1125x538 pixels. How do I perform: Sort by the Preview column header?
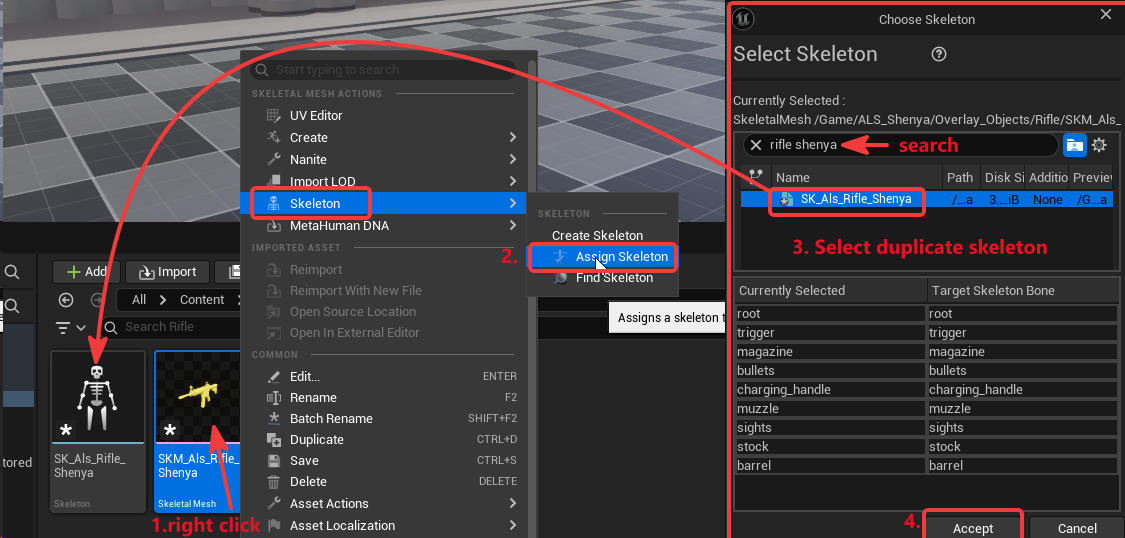pyautogui.click(x=1092, y=177)
